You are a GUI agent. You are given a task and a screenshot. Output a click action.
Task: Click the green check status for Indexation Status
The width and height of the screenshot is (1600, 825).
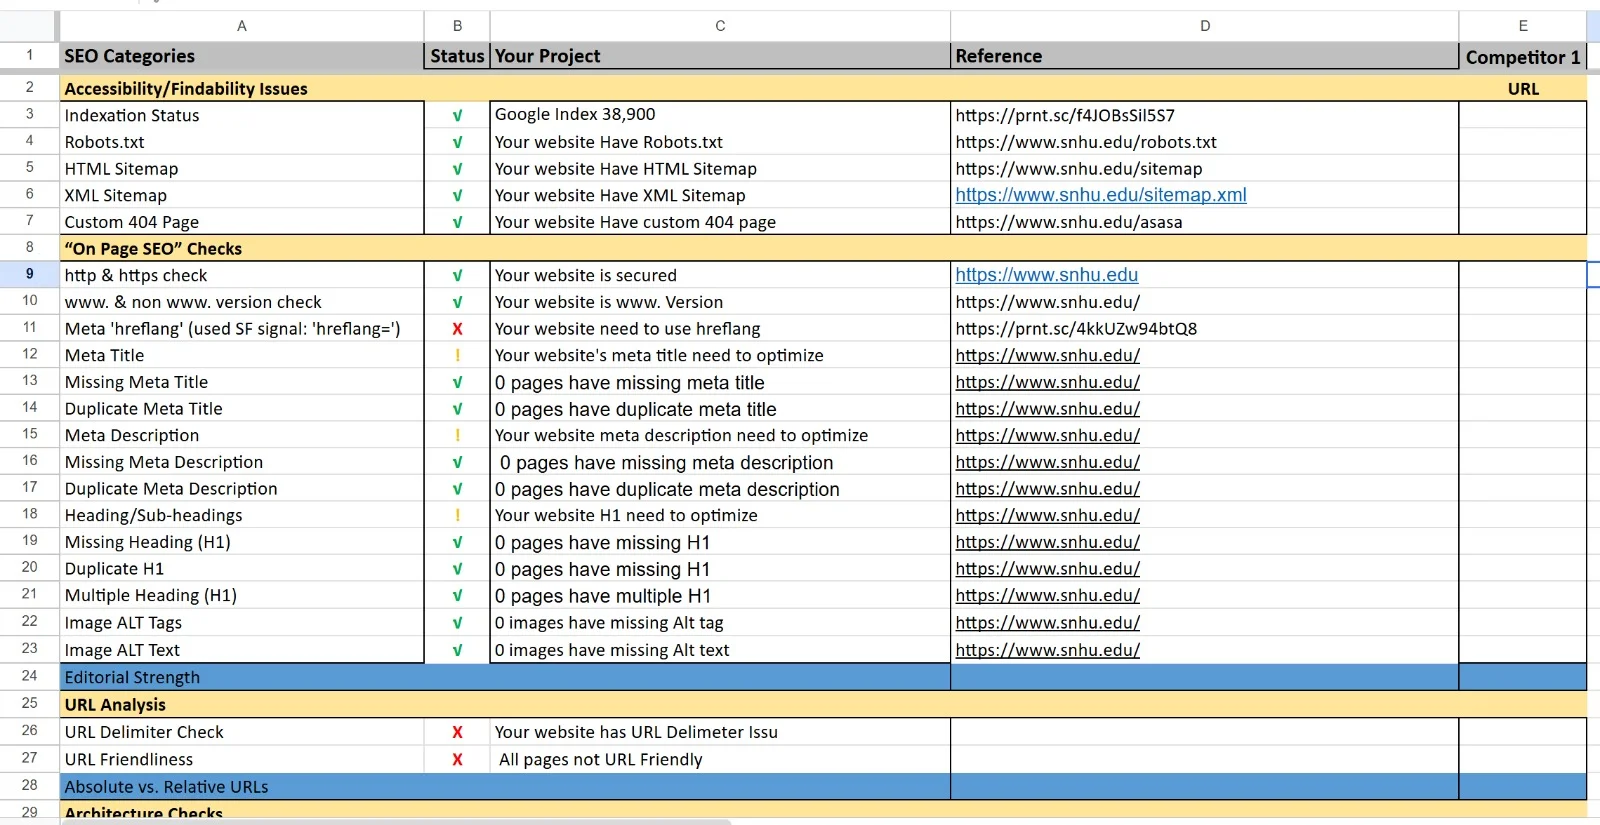457,115
